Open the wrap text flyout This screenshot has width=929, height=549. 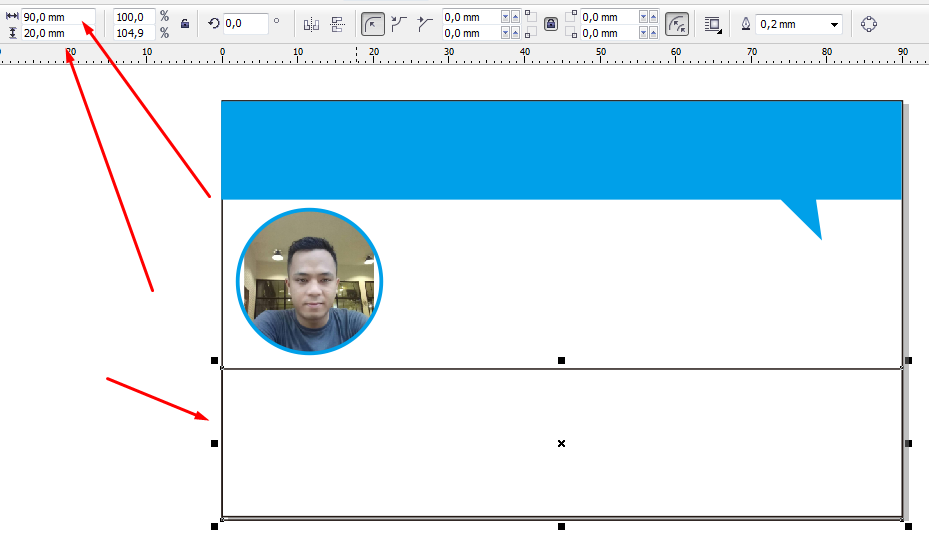713,24
